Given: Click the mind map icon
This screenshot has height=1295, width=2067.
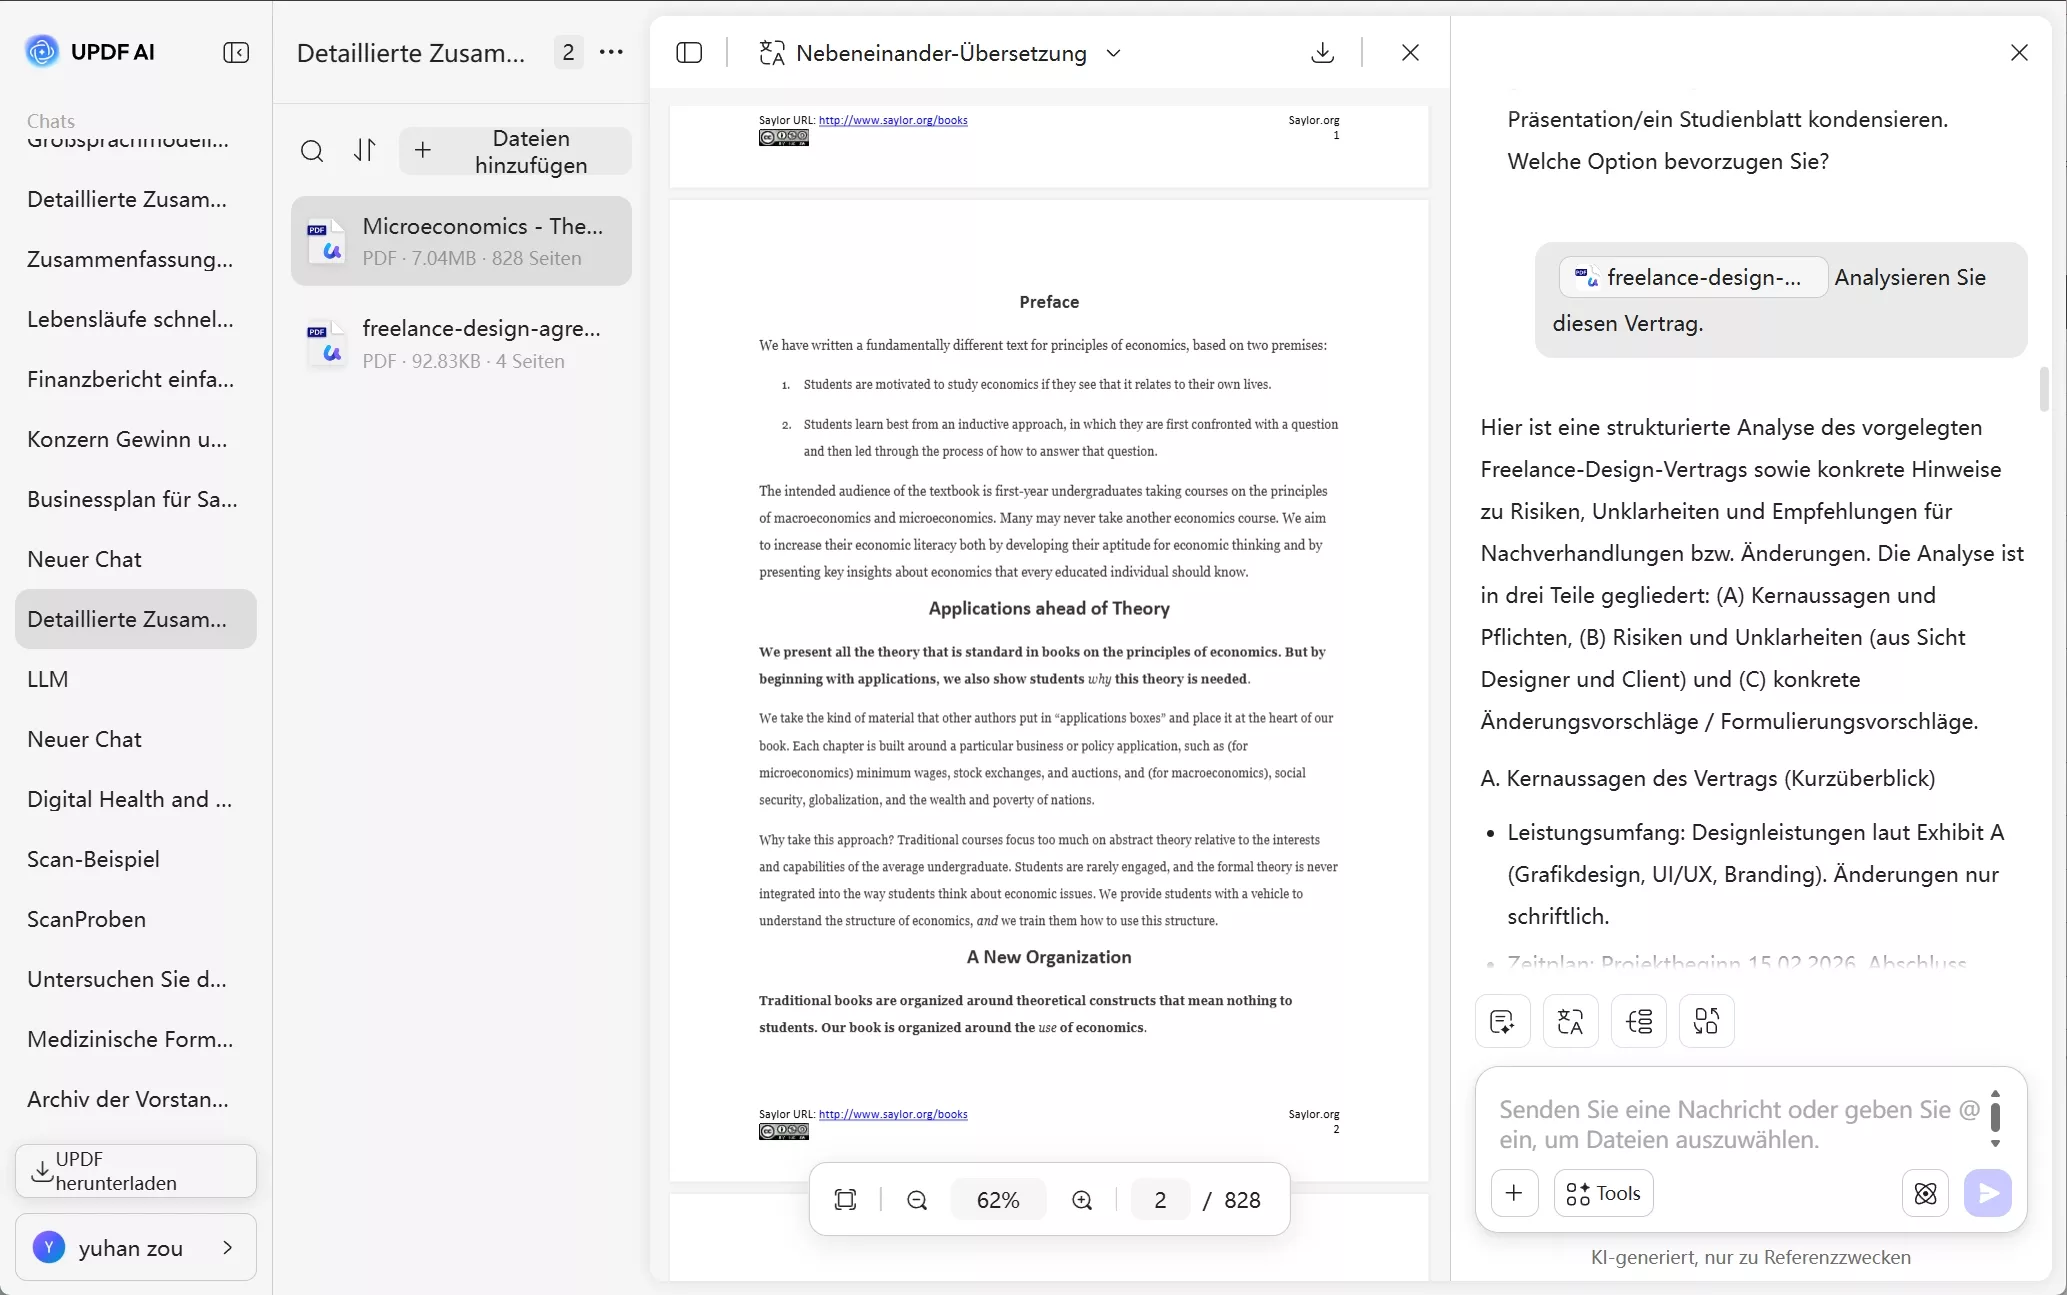Looking at the screenshot, I should pos(1638,1021).
